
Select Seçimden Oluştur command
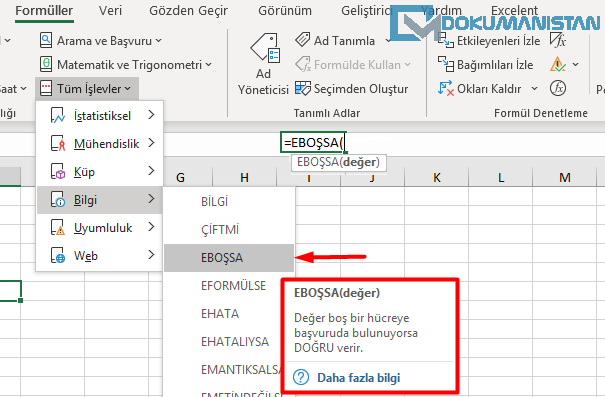(x=361, y=89)
